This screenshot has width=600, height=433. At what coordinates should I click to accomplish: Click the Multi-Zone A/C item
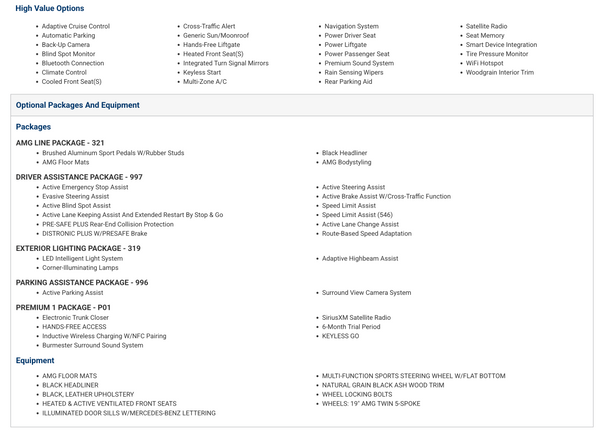(204, 81)
